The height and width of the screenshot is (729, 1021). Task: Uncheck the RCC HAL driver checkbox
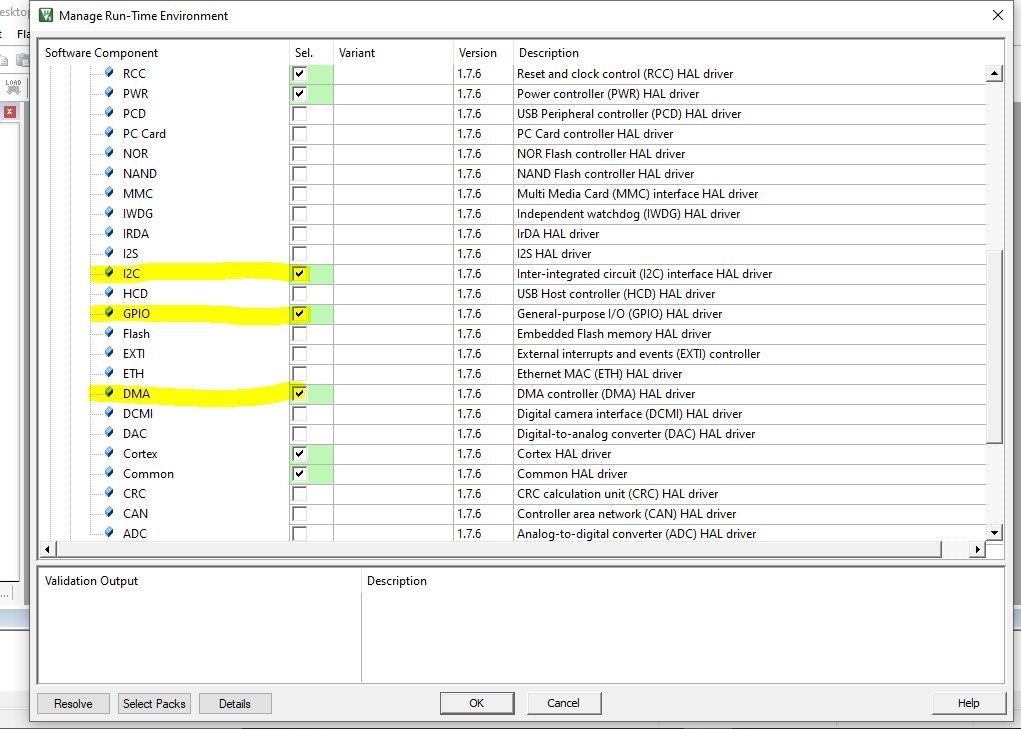pyautogui.click(x=300, y=74)
